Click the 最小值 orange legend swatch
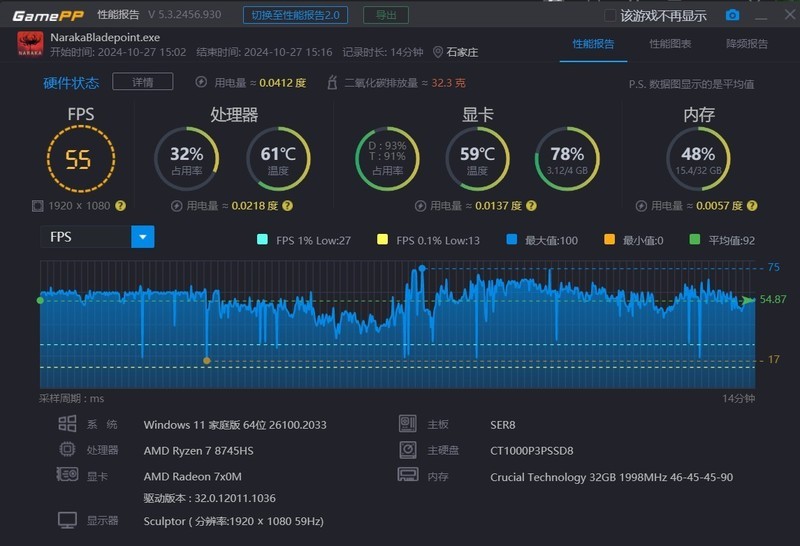This screenshot has width=800, height=546. coord(609,240)
